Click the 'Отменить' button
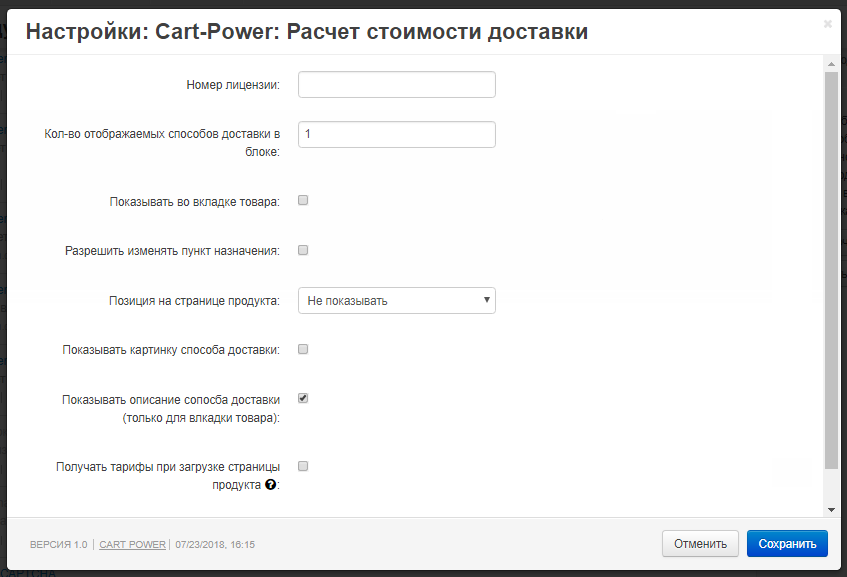The width and height of the screenshot is (847, 577). tap(700, 544)
